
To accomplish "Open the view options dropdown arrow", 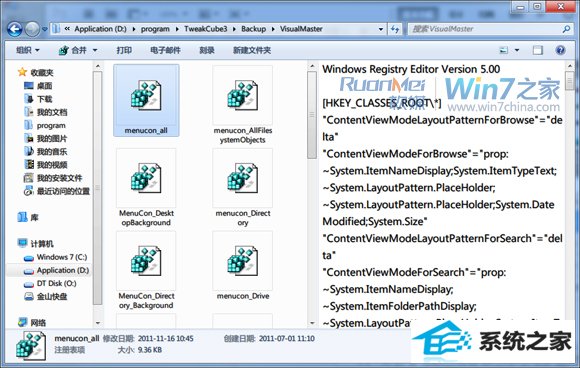I will point(517,50).
